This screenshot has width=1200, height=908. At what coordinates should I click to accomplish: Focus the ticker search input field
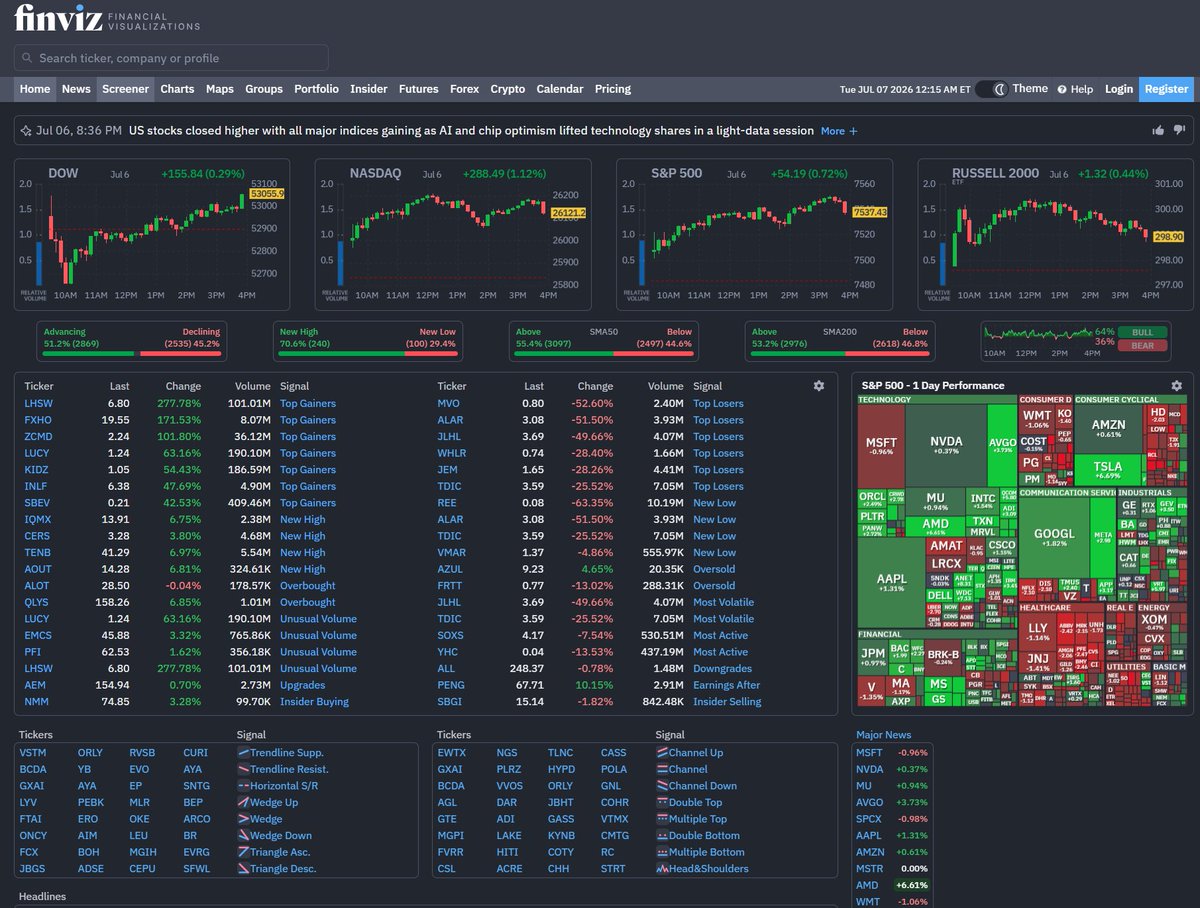pyautogui.click(x=171, y=58)
